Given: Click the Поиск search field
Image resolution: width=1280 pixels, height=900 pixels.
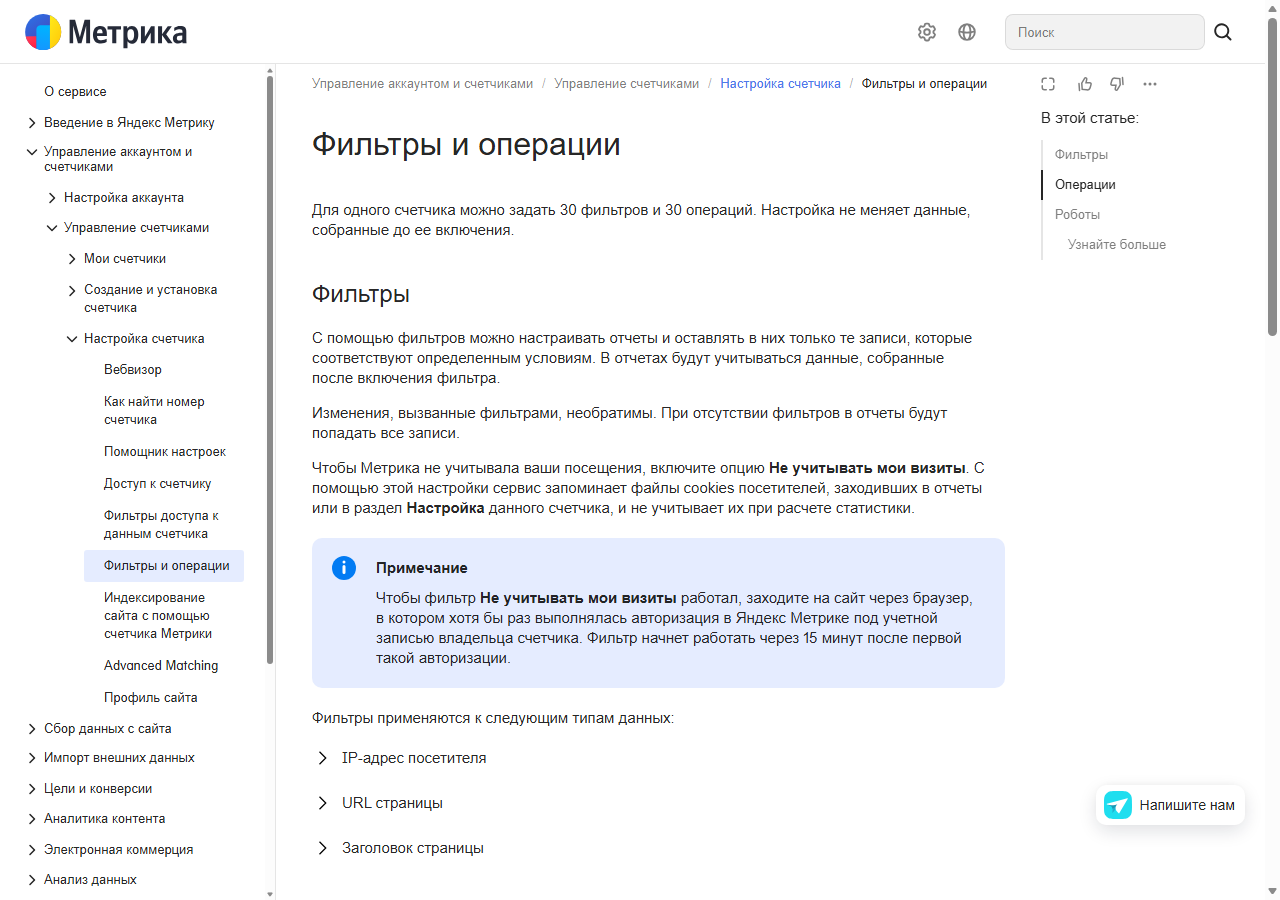Looking at the screenshot, I should click(1105, 32).
